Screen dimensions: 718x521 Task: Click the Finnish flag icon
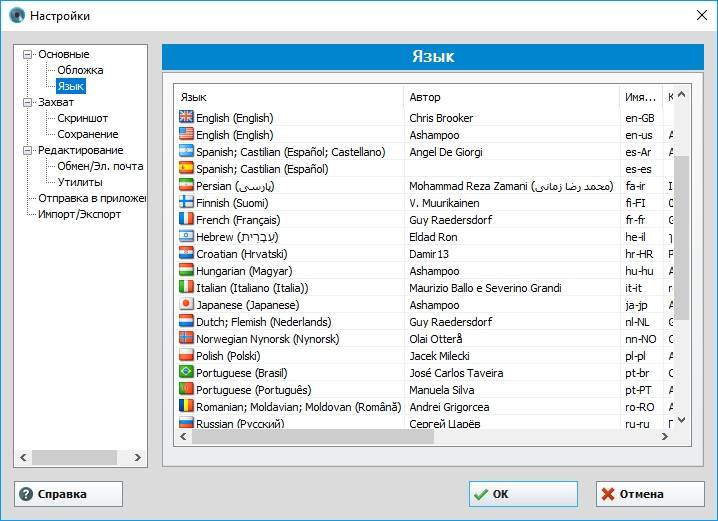186,202
